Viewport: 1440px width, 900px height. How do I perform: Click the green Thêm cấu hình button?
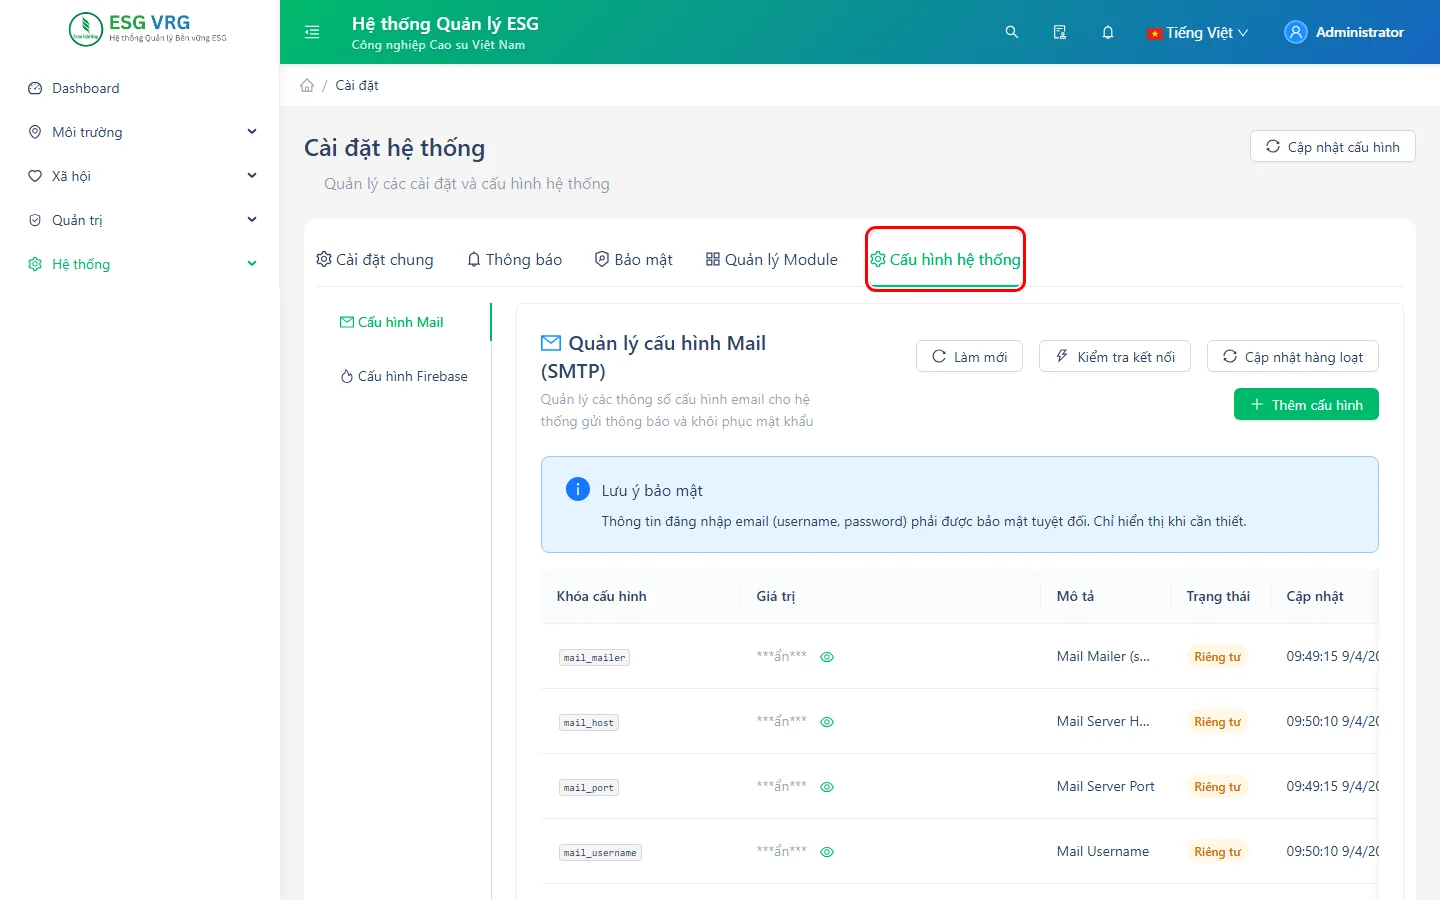[1306, 404]
